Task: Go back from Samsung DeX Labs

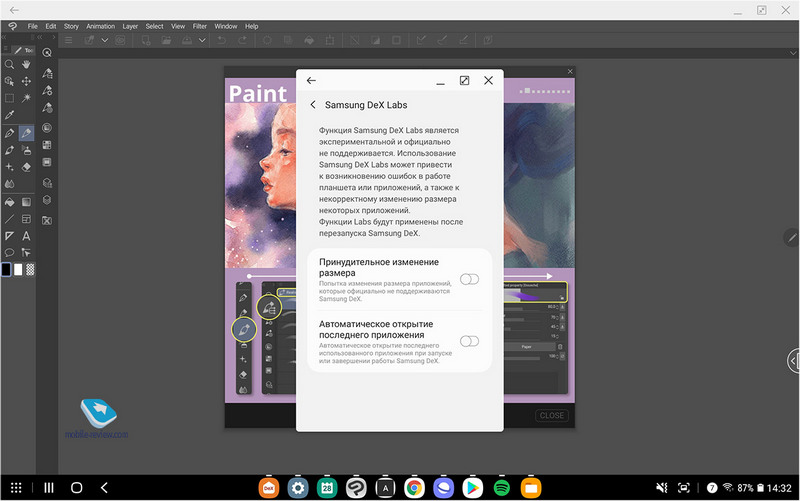Action: tap(313, 104)
